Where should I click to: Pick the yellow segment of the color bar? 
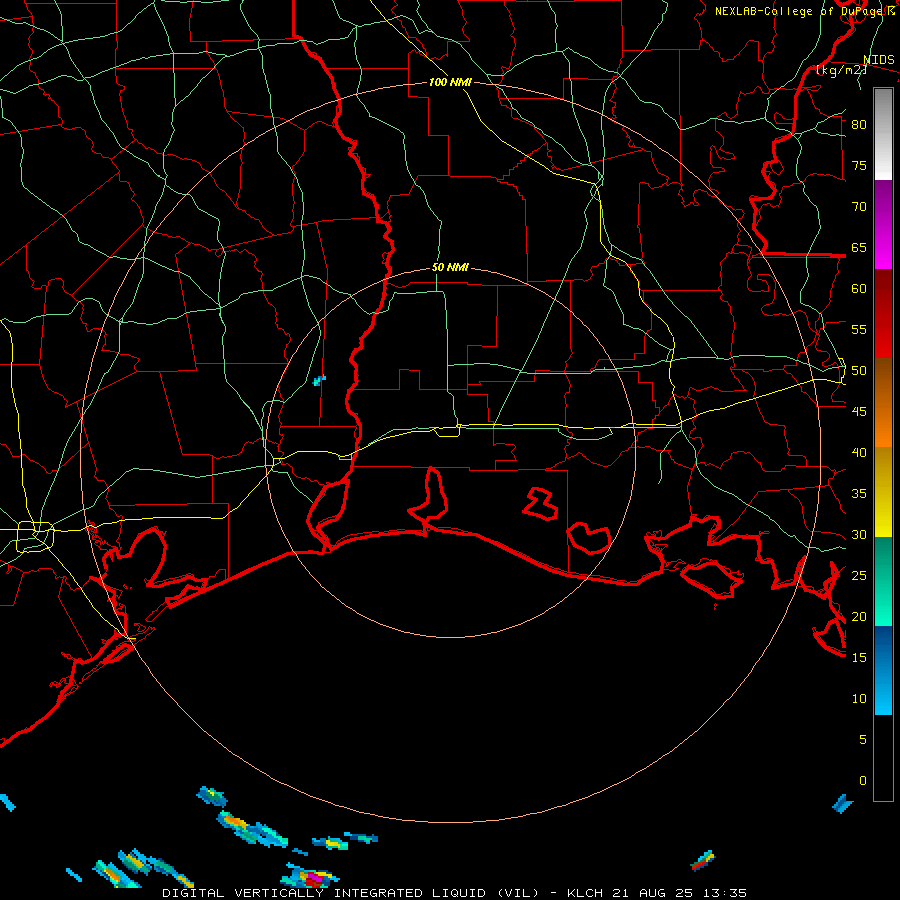point(883,492)
